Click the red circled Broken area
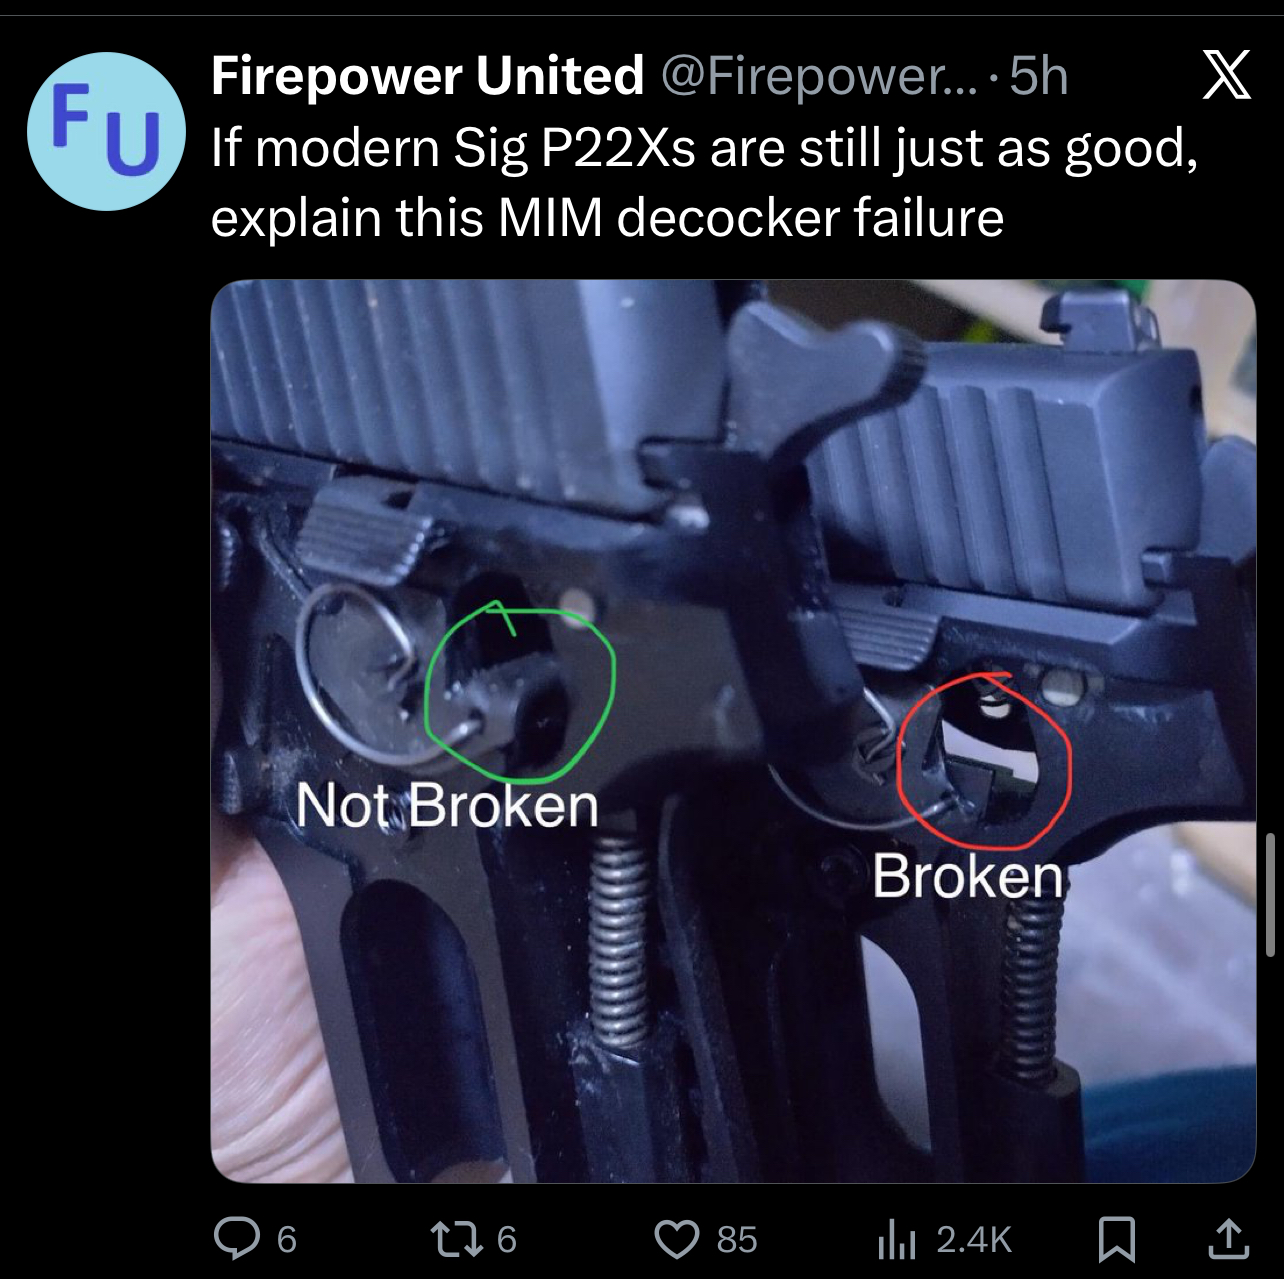 click(x=984, y=758)
